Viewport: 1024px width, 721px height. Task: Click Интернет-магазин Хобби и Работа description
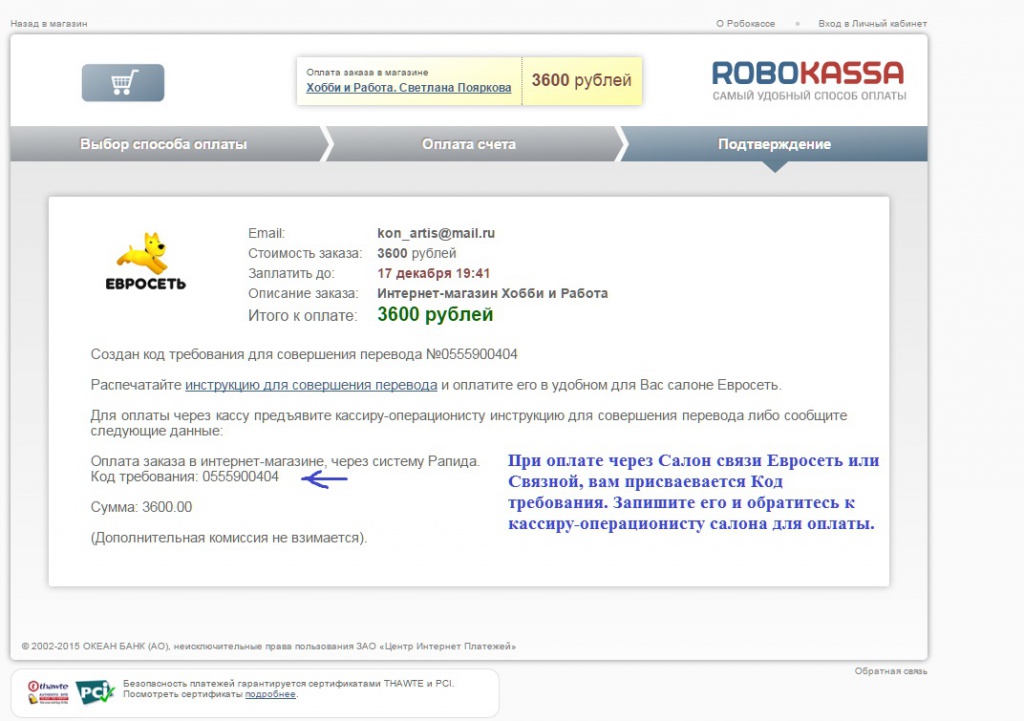pyautogui.click(x=492, y=293)
